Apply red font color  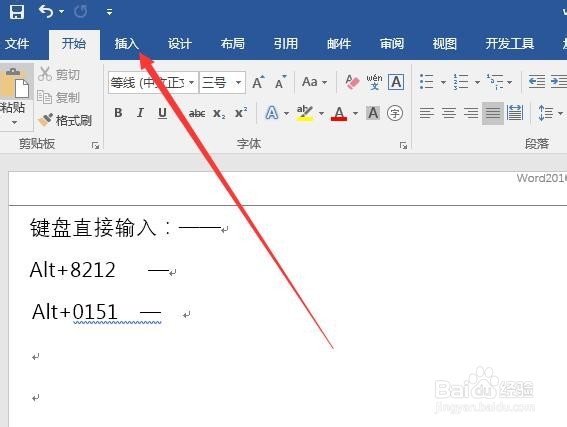click(x=339, y=113)
